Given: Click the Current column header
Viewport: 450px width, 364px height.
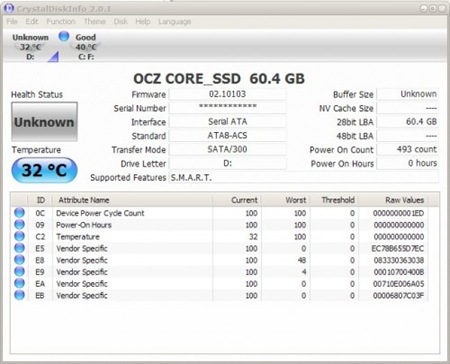Looking at the screenshot, I should click(x=236, y=200).
